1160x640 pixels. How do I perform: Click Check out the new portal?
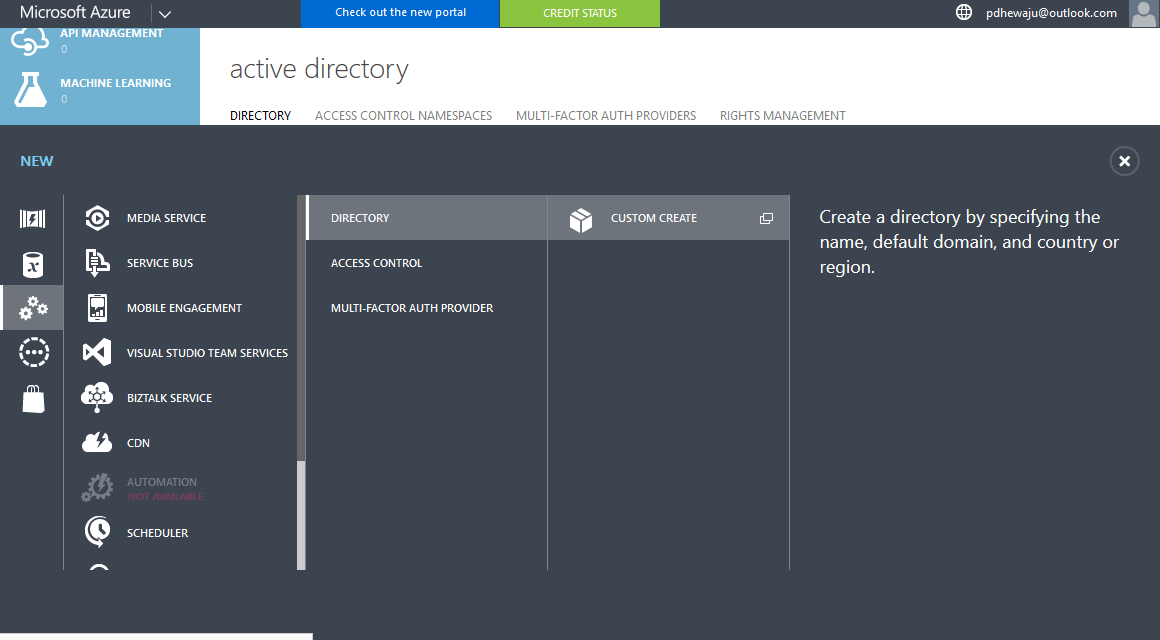point(400,13)
